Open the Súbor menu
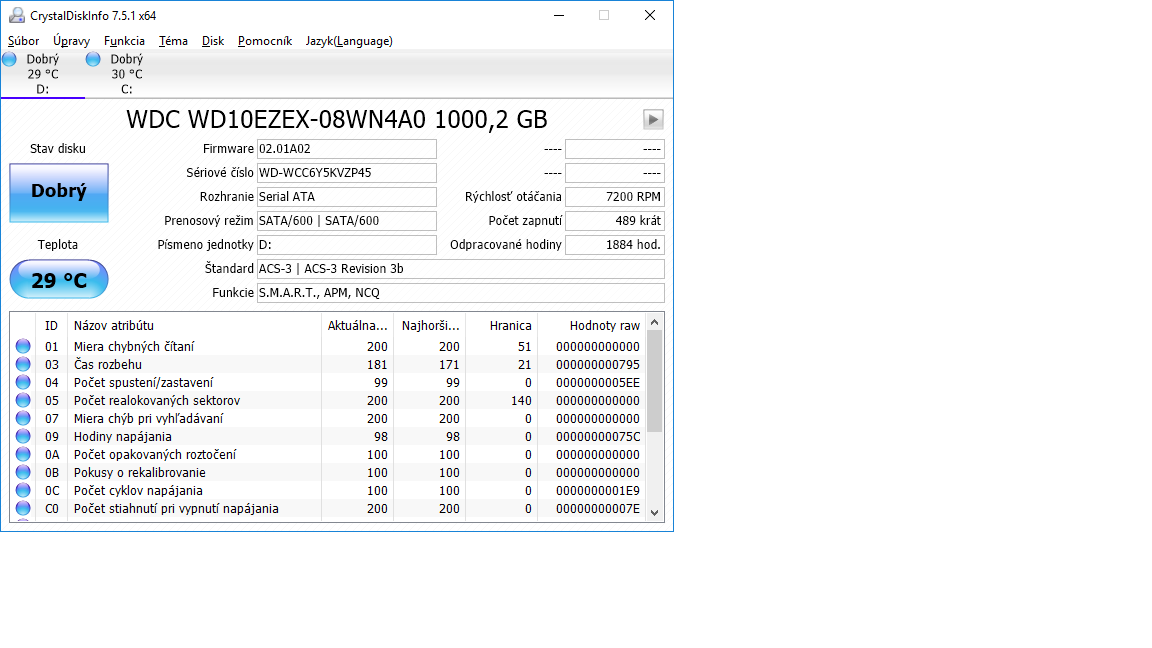Image resolution: width=1152 pixels, height=648 pixels. coord(24,41)
